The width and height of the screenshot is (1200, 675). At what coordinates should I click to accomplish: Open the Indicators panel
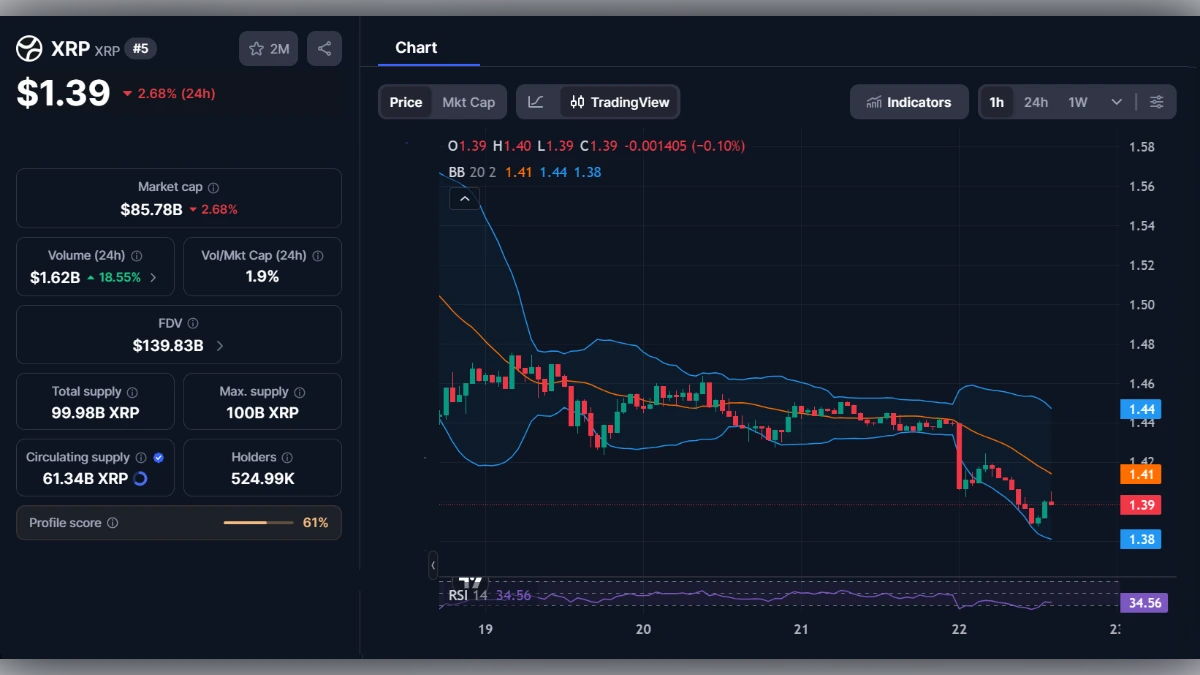[908, 101]
